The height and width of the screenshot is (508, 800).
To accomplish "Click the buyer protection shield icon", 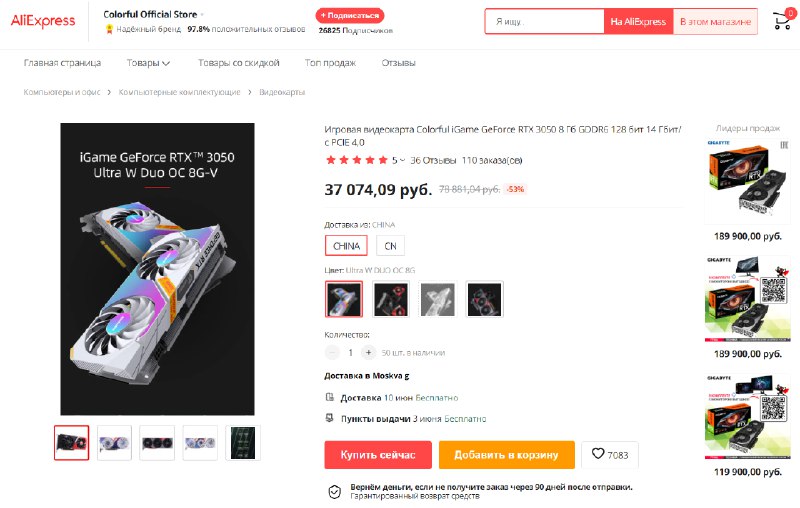I will tap(334, 492).
